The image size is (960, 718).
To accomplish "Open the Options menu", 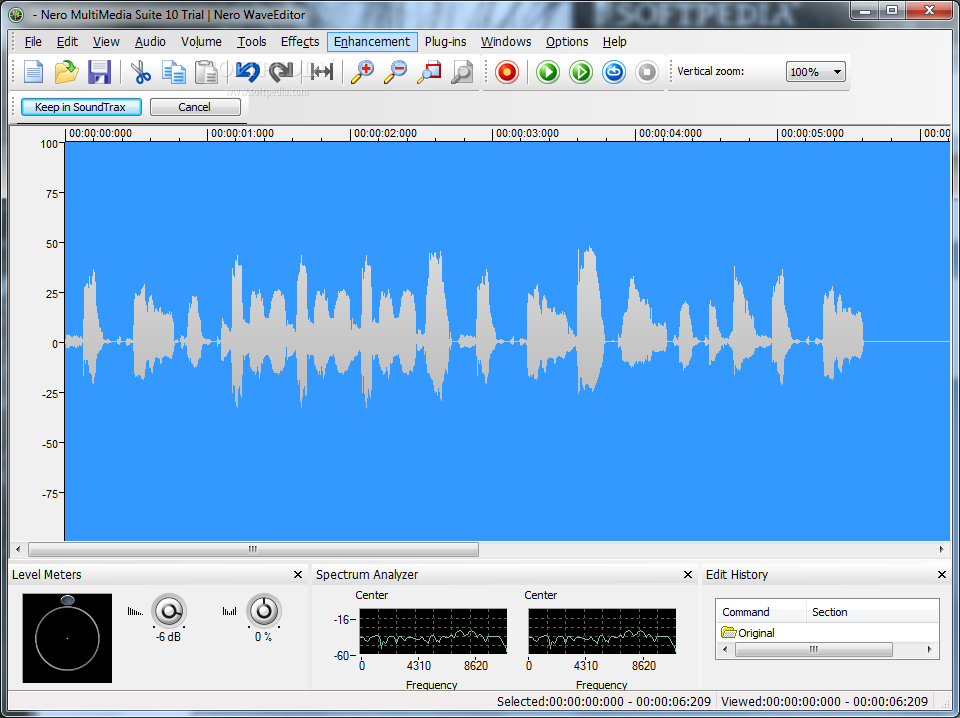I will [x=567, y=42].
